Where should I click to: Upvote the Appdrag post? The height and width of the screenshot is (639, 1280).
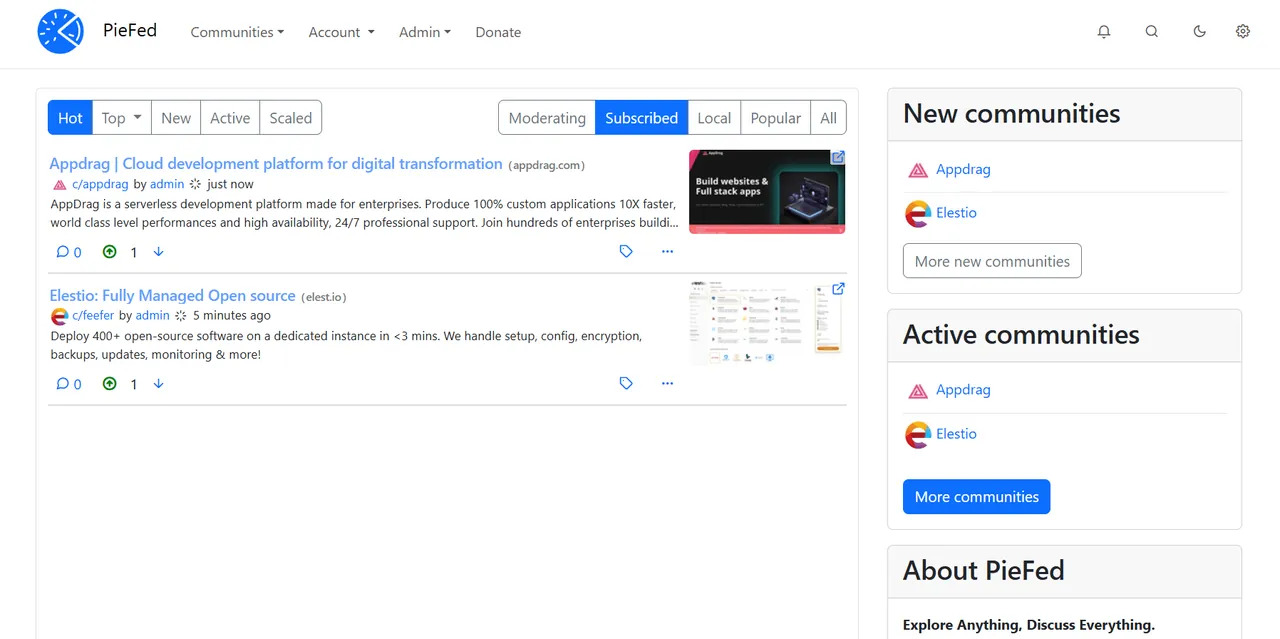[110, 252]
